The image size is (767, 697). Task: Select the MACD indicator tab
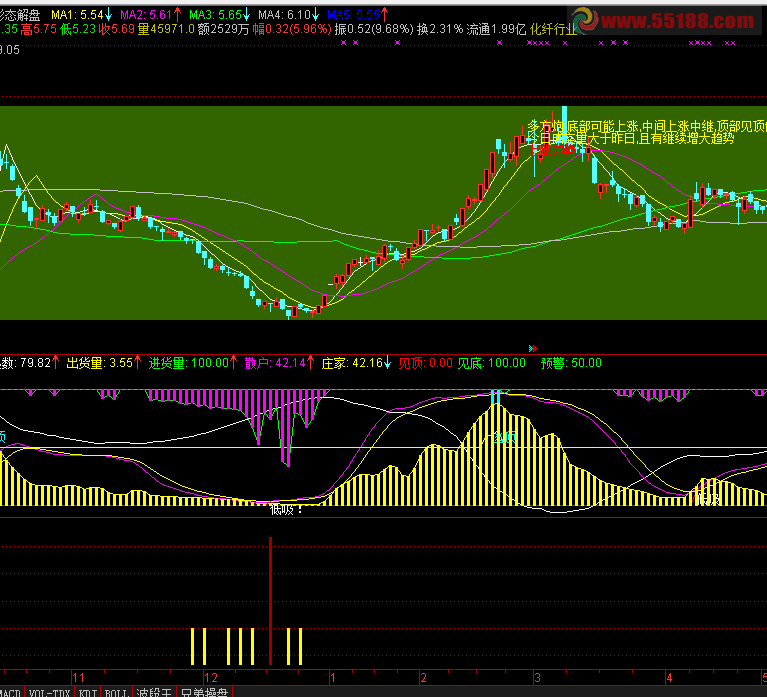pos(10,693)
